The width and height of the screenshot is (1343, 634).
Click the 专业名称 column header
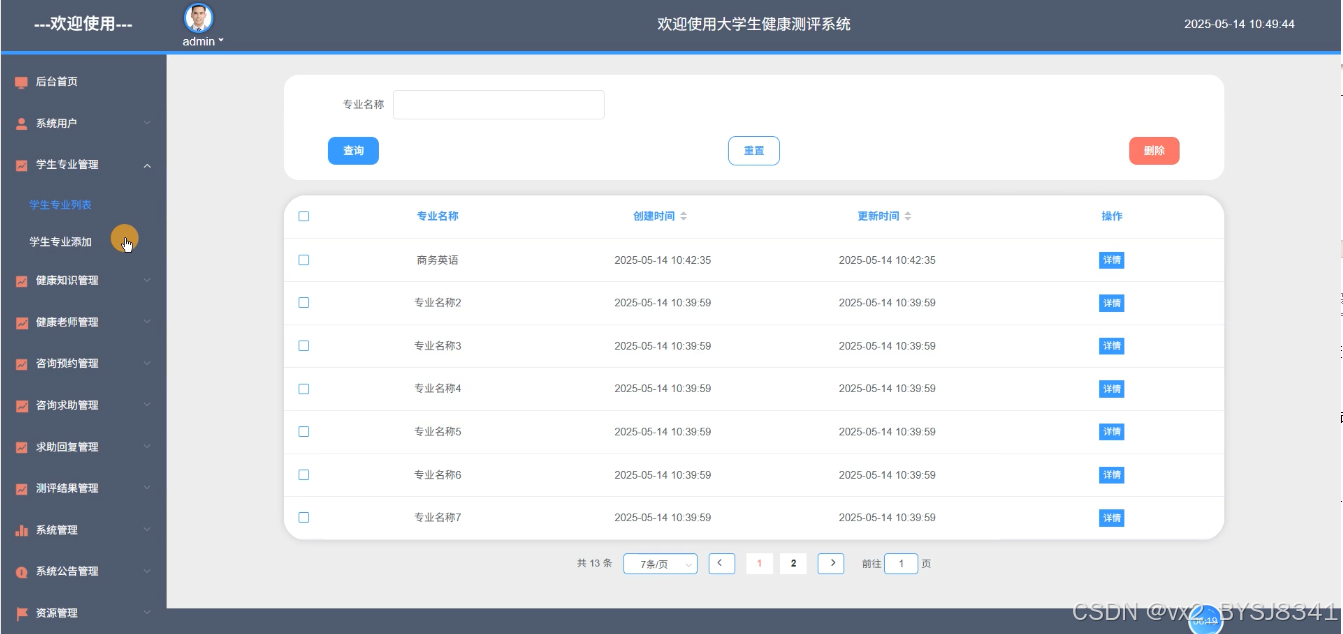[438, 216]
